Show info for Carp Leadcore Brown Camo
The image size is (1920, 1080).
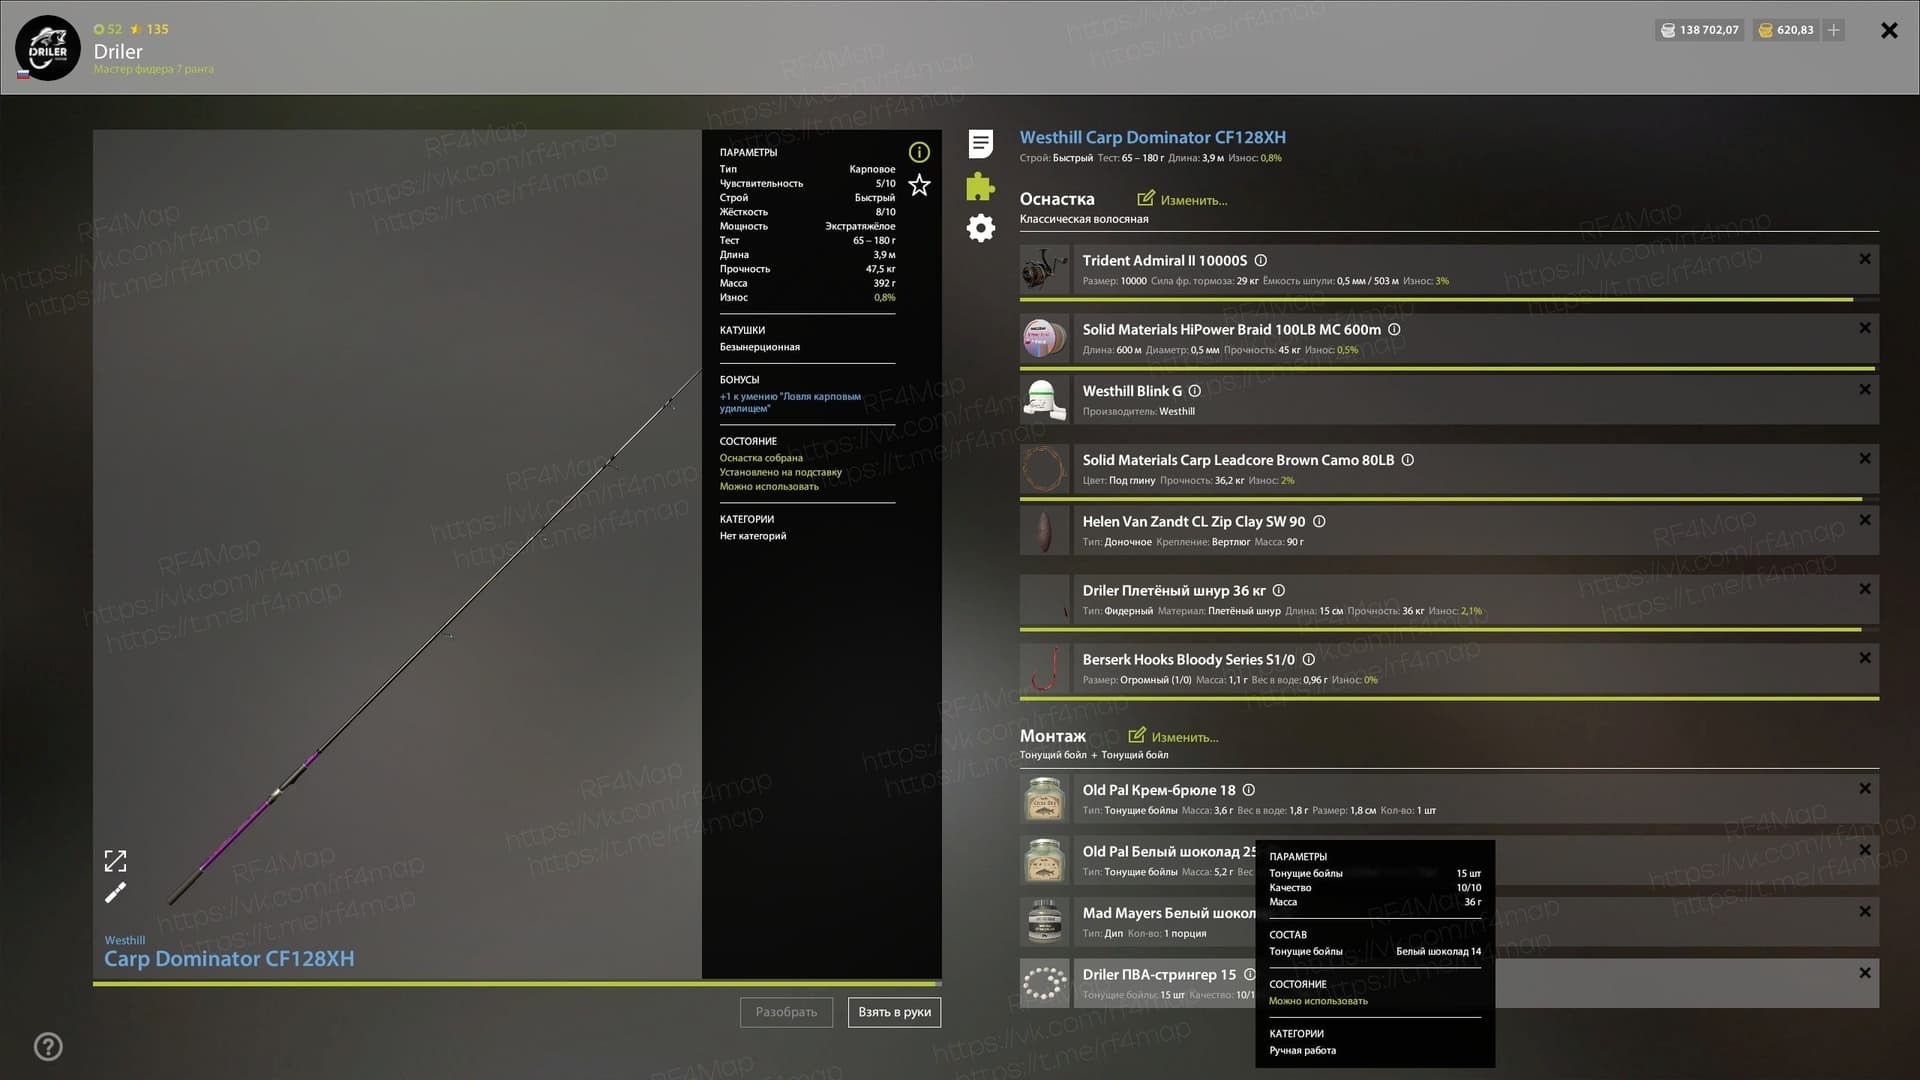pos(1408,460)
